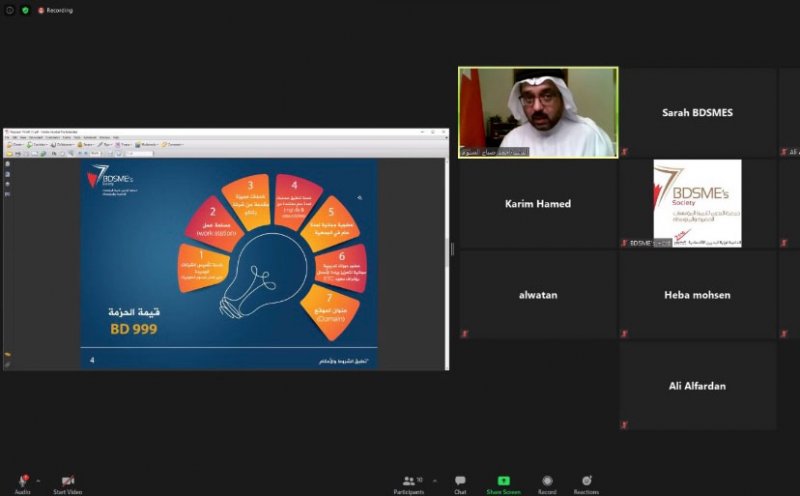
Task: Open the audio options arrow beside Audio
Action: coord(38,481)
